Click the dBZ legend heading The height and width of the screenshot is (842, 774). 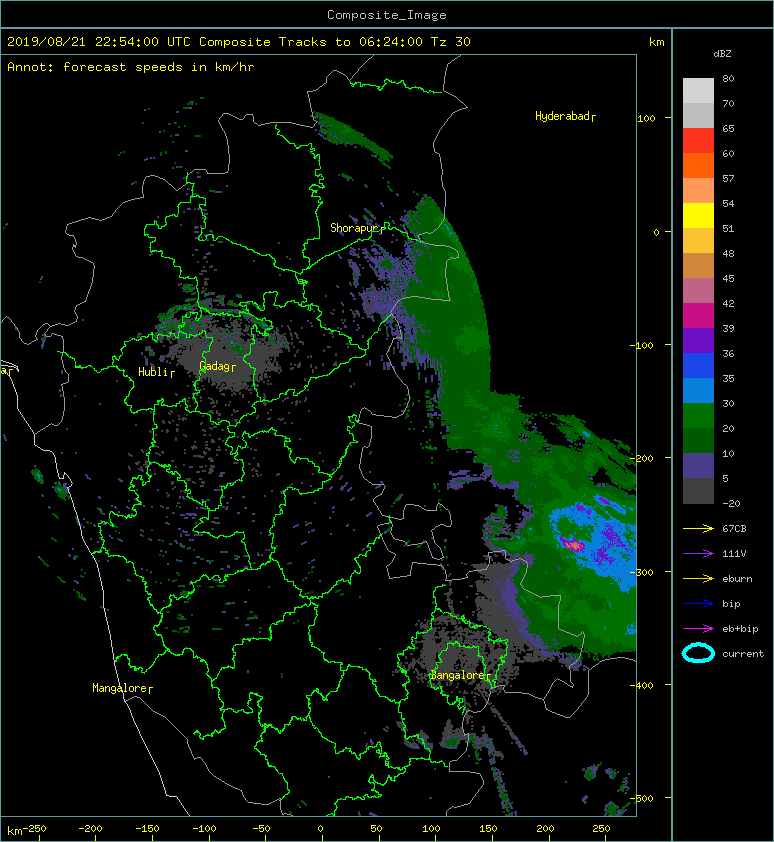(722, 54)
